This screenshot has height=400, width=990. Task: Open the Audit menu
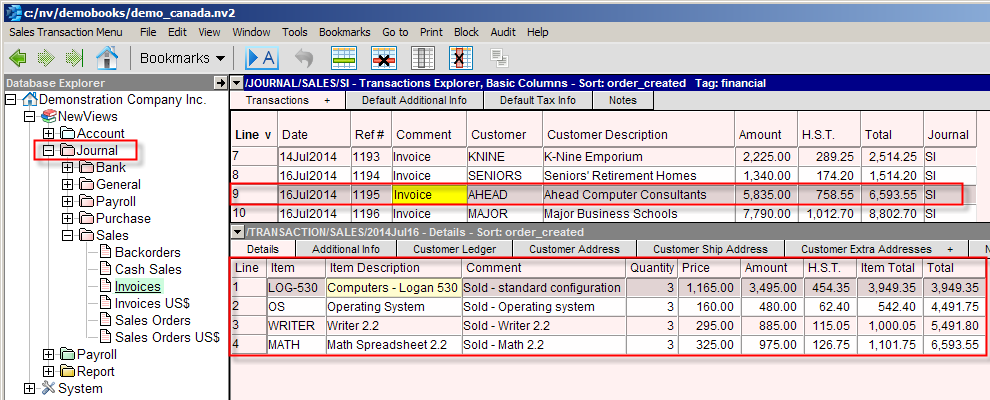coord(504,32)
